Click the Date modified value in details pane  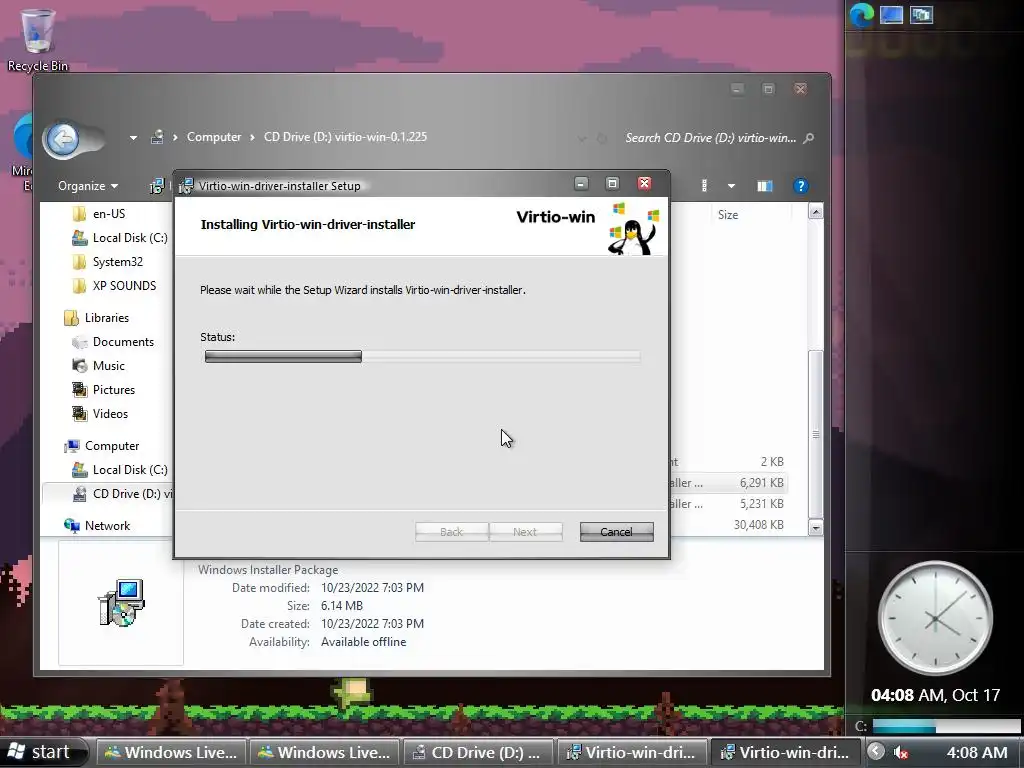click(x=372, y=588)
